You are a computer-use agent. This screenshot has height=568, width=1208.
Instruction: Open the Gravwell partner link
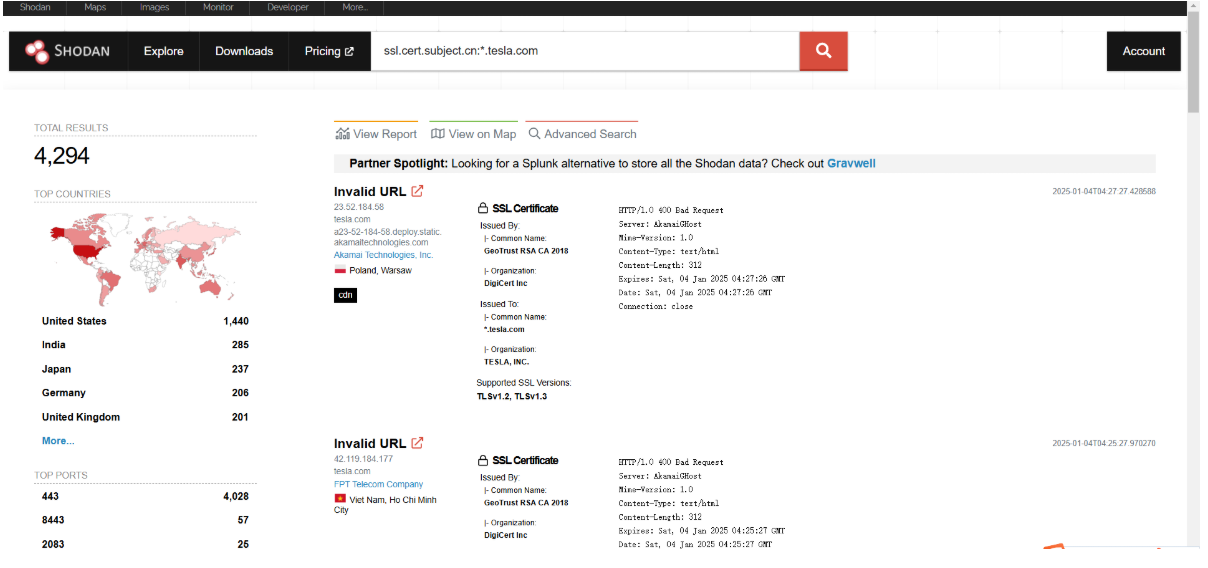click(x=851, y=164)
